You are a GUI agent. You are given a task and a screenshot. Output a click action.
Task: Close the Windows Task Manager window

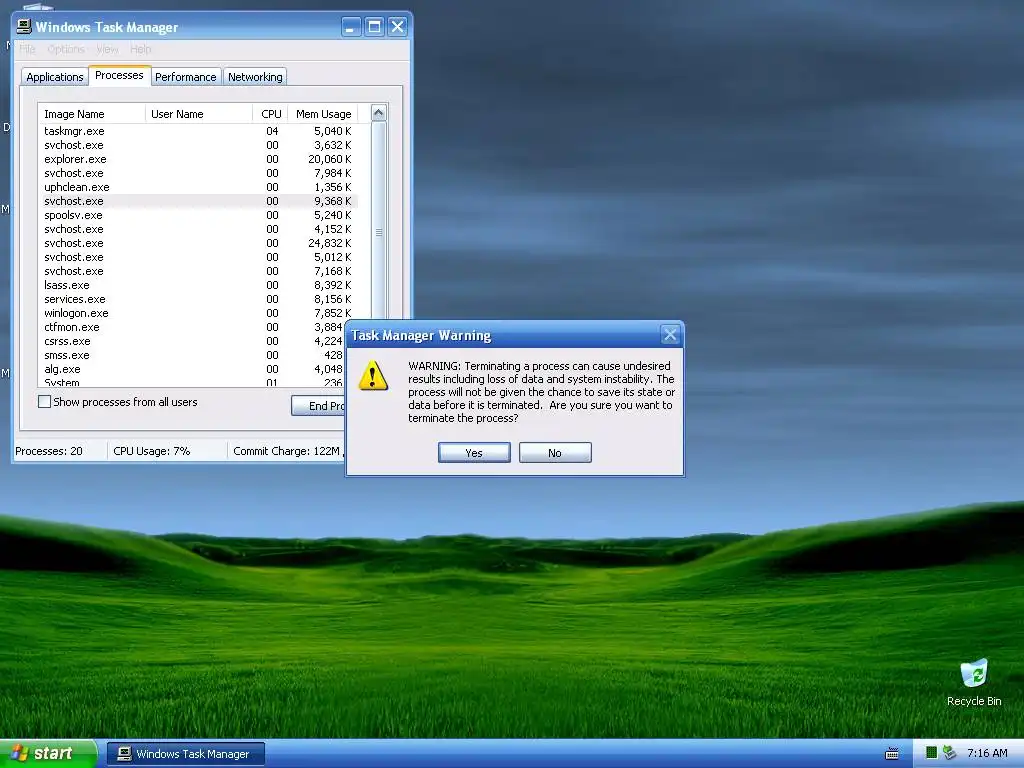point(397,27)
